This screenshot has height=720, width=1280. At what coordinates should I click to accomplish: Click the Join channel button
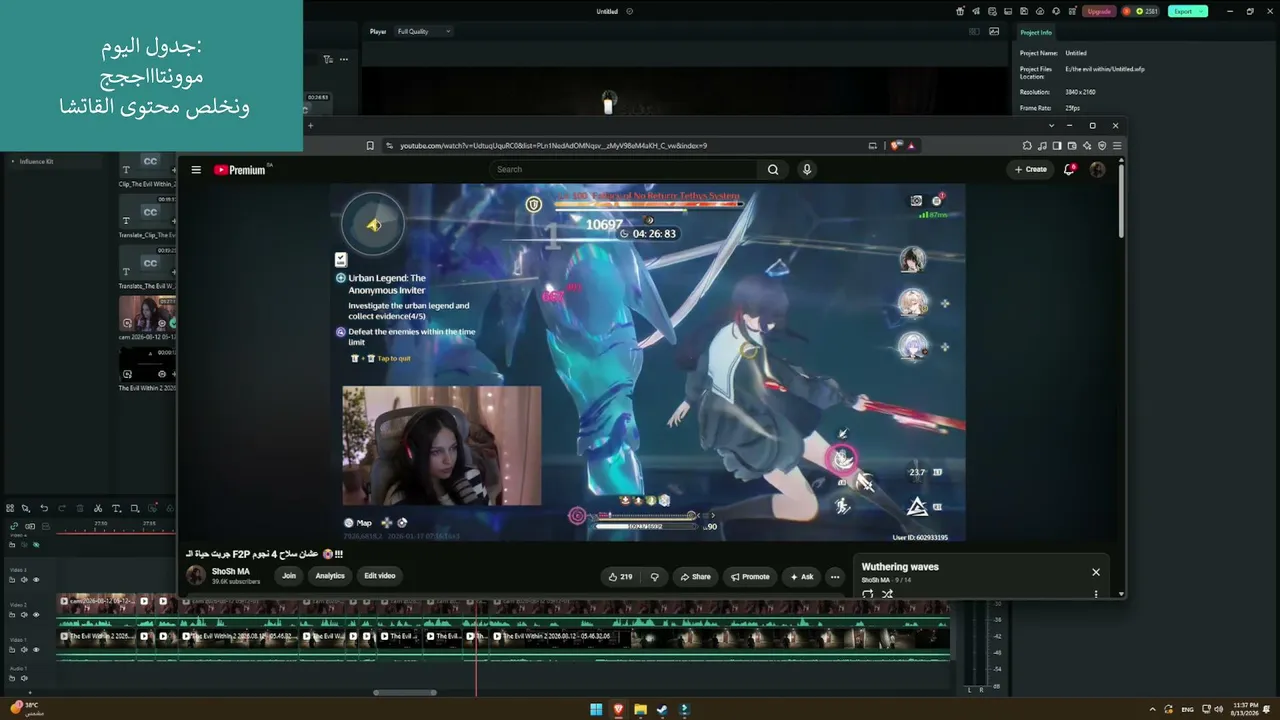click(x=289, y=576)
